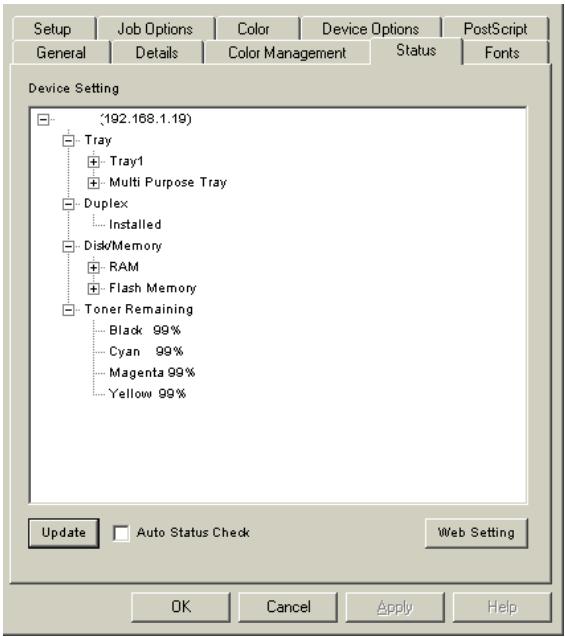This screenshot has height=637, width=565.
Task: Select the (192.168.1.19) device entry
Action: (145, 119)
